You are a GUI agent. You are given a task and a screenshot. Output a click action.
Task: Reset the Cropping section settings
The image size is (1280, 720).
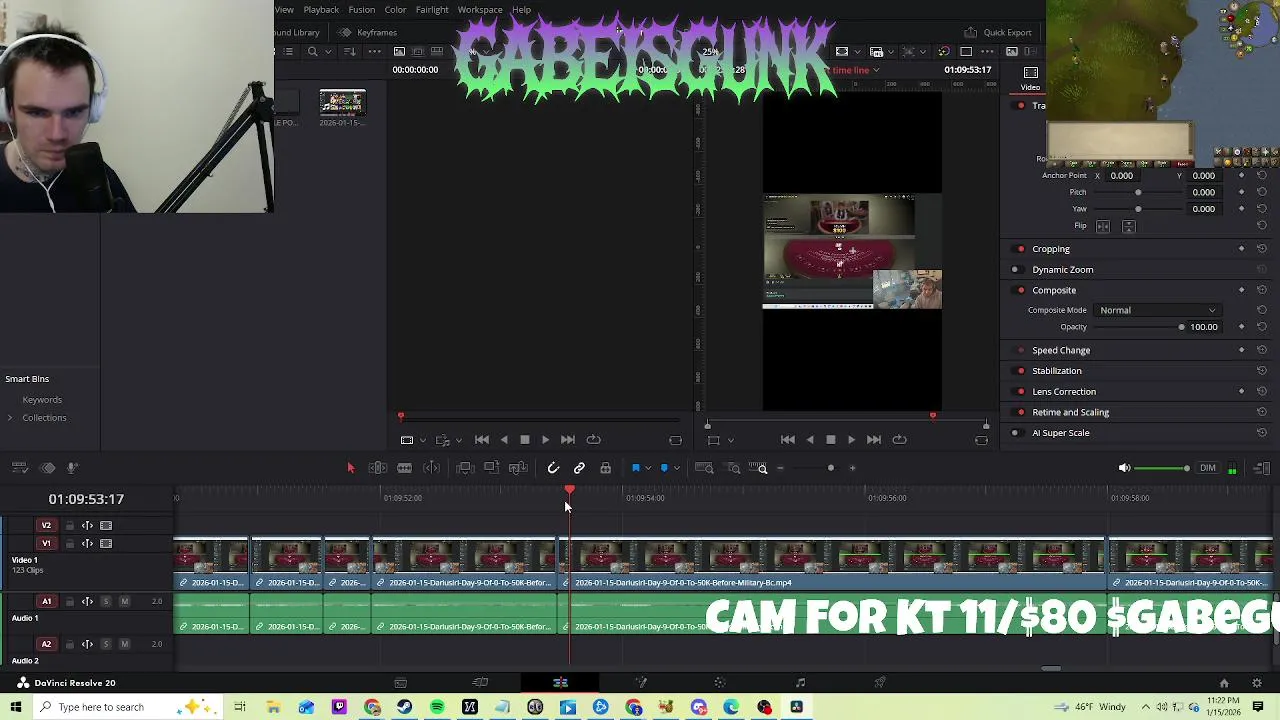[1261, 249]
